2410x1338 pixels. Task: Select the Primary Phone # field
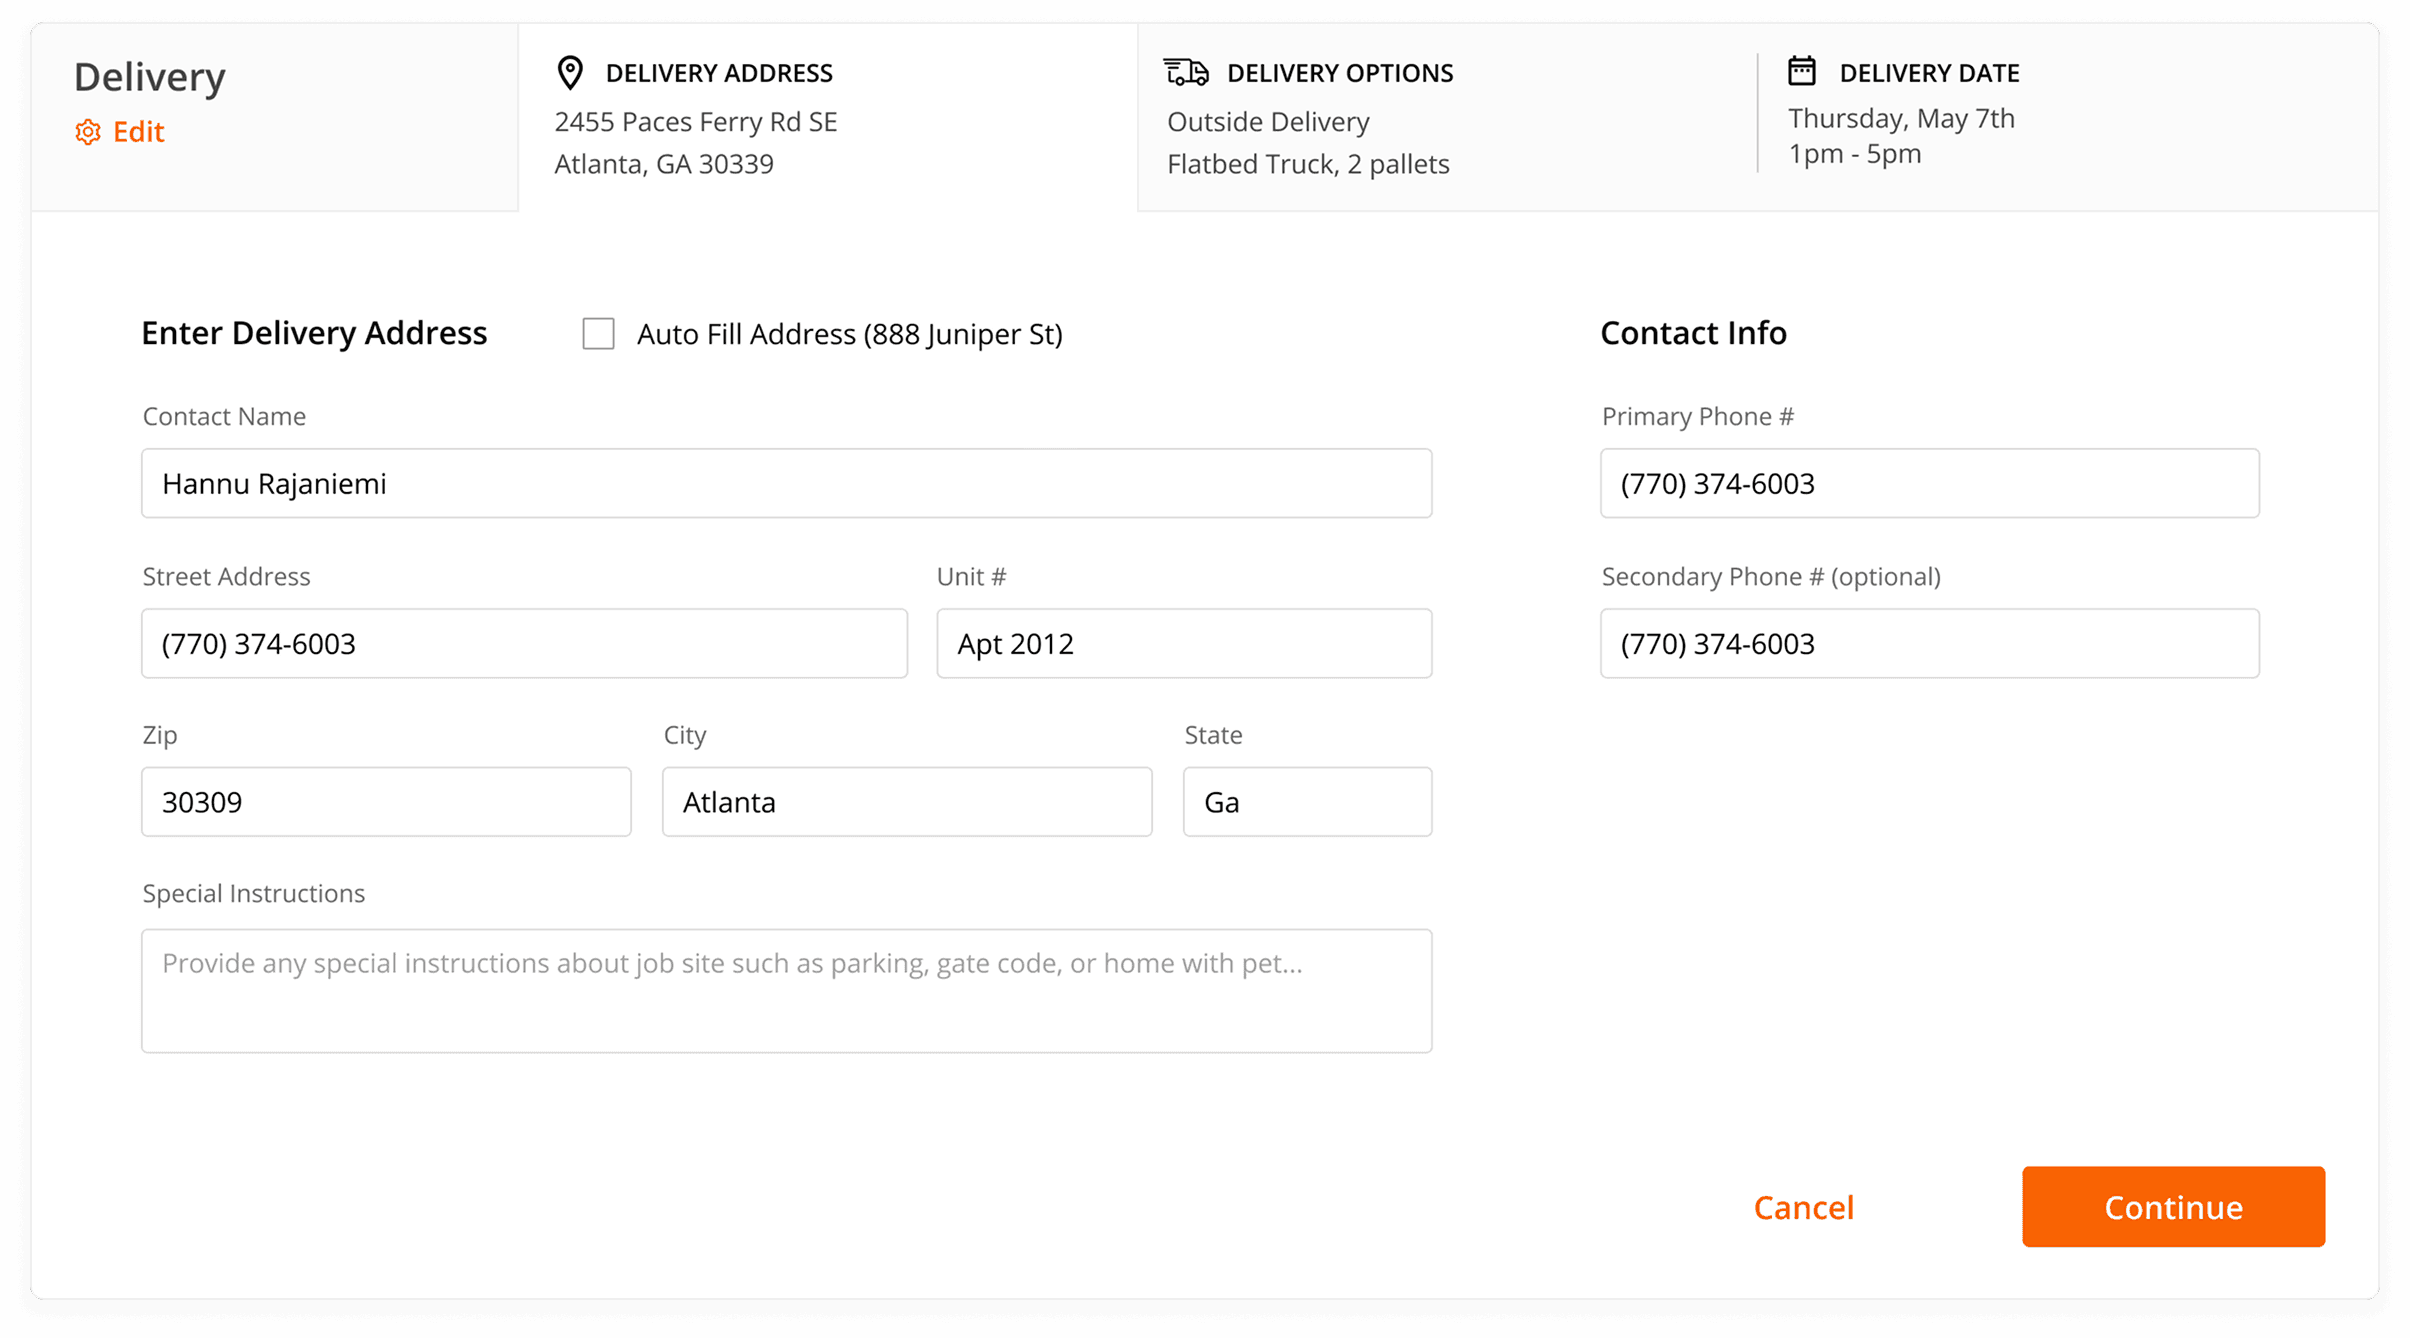tap(1929, 484)
